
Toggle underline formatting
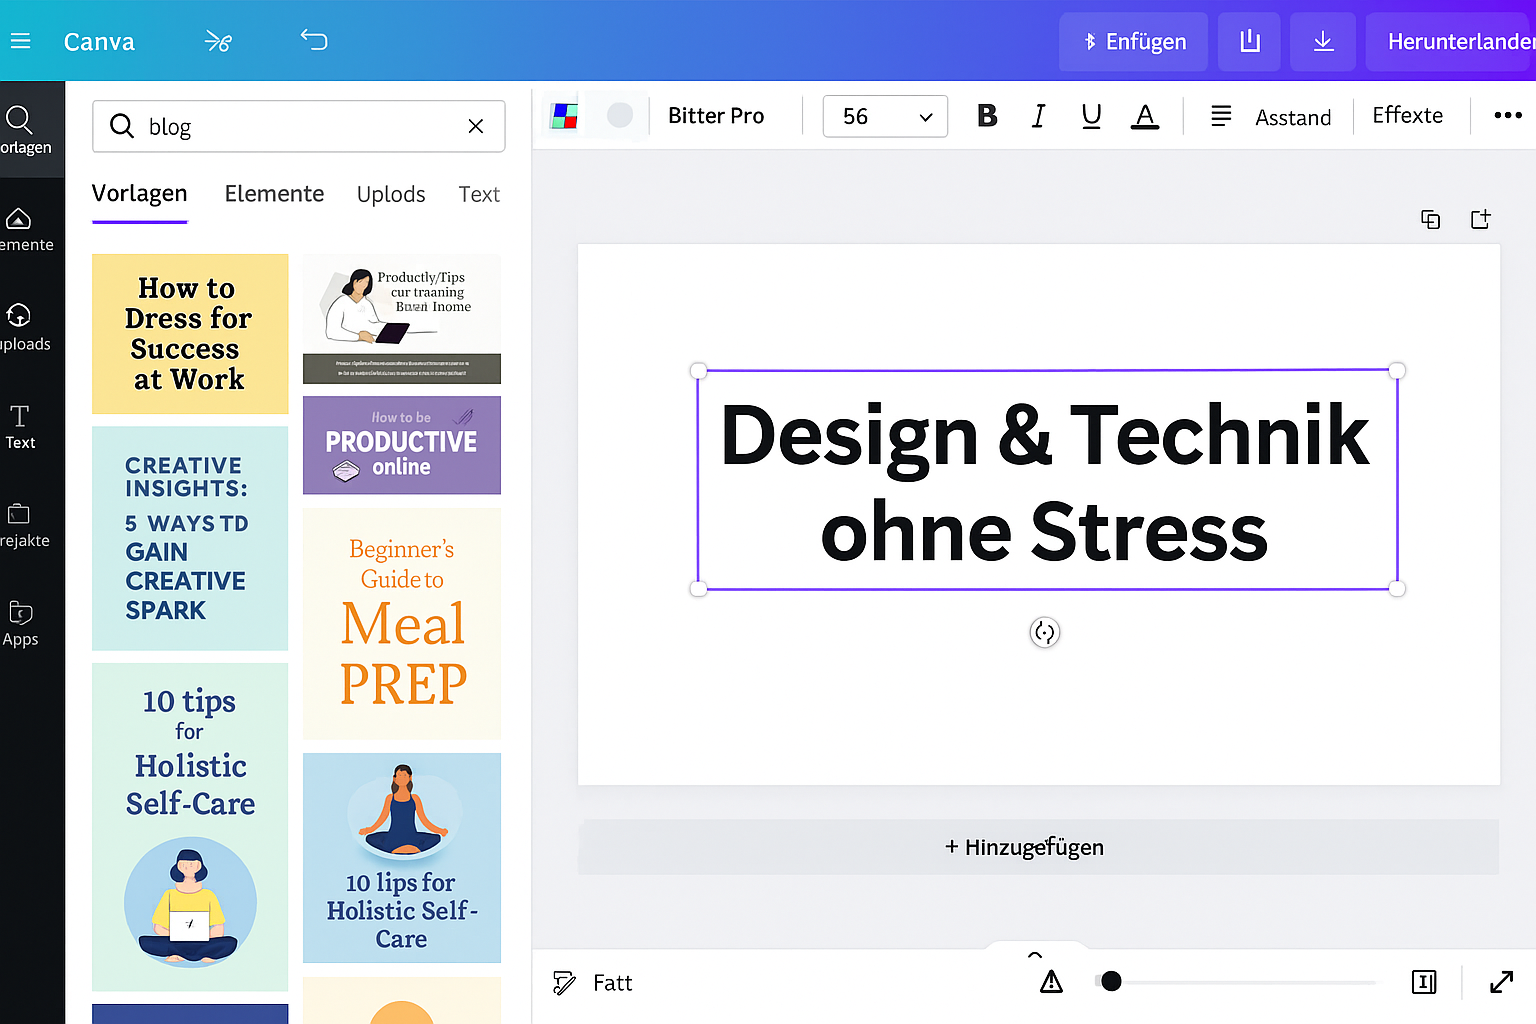coord(1091,116)
